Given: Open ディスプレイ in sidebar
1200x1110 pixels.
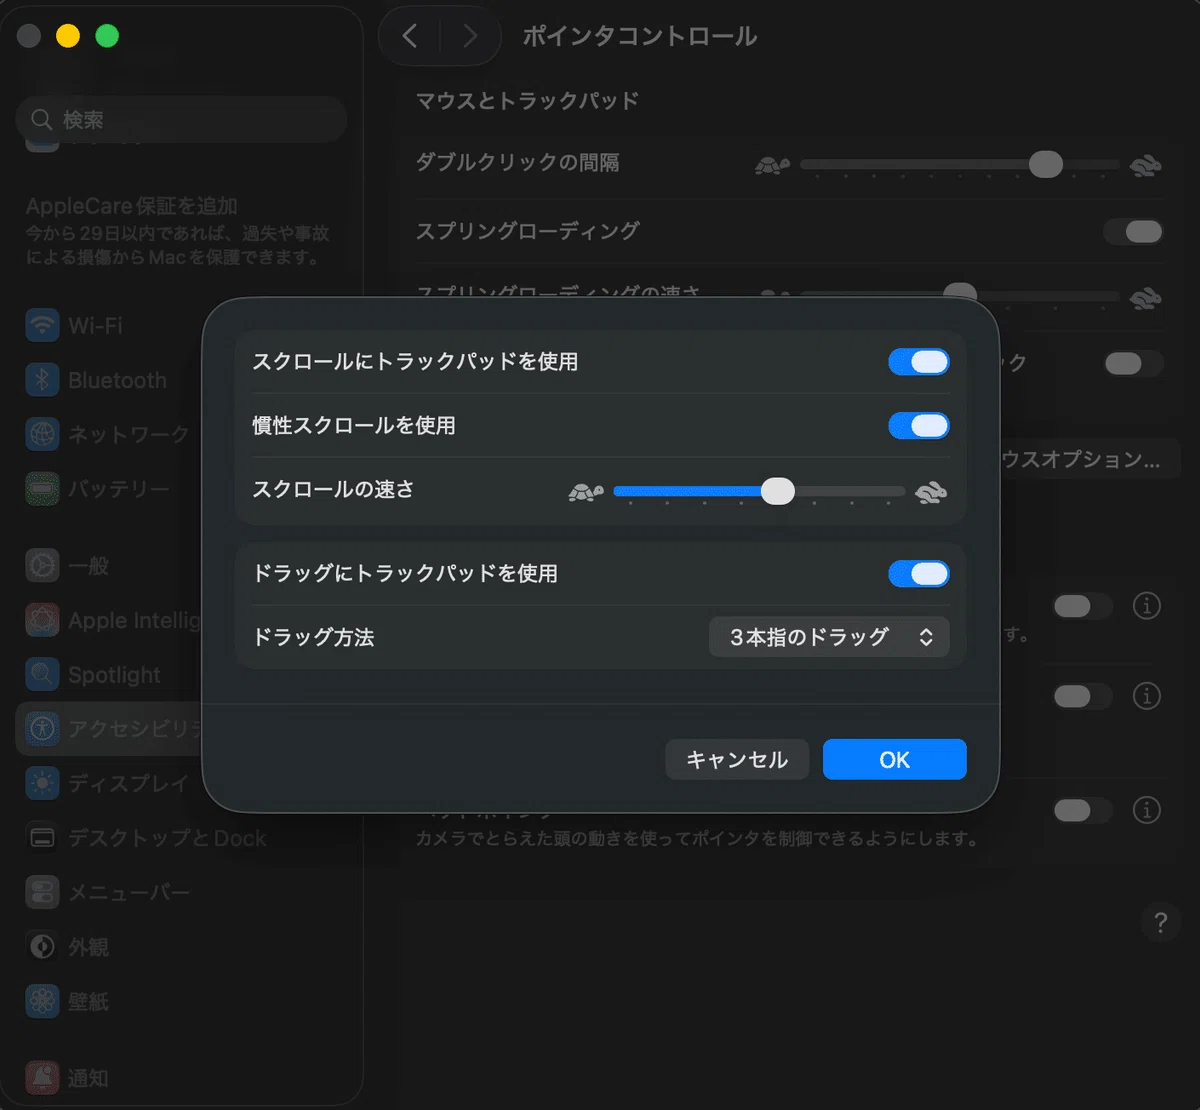Looking at the screenshot, I should point(108,783).
